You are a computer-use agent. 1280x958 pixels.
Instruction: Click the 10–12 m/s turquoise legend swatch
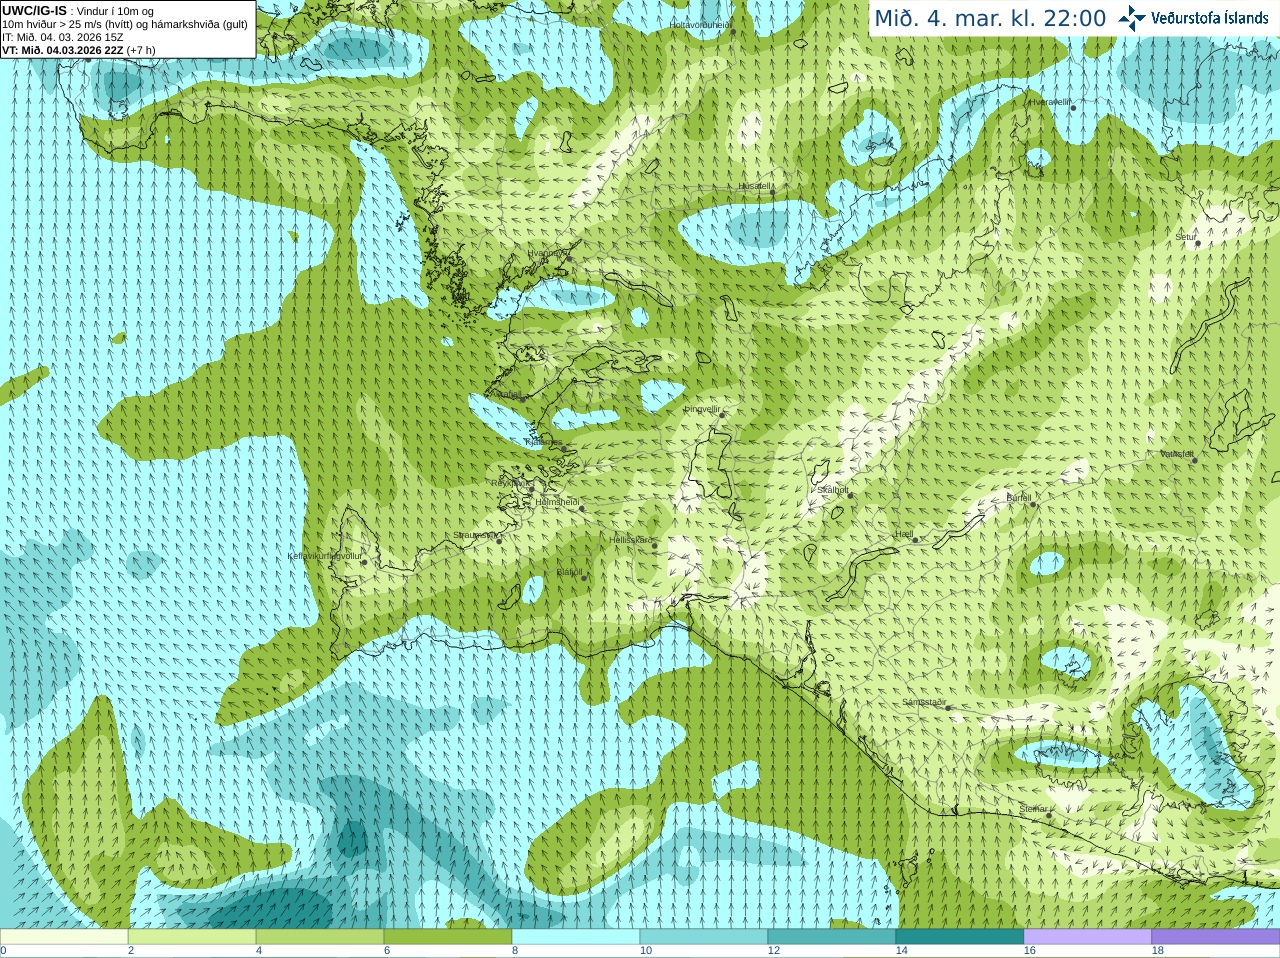704,937
